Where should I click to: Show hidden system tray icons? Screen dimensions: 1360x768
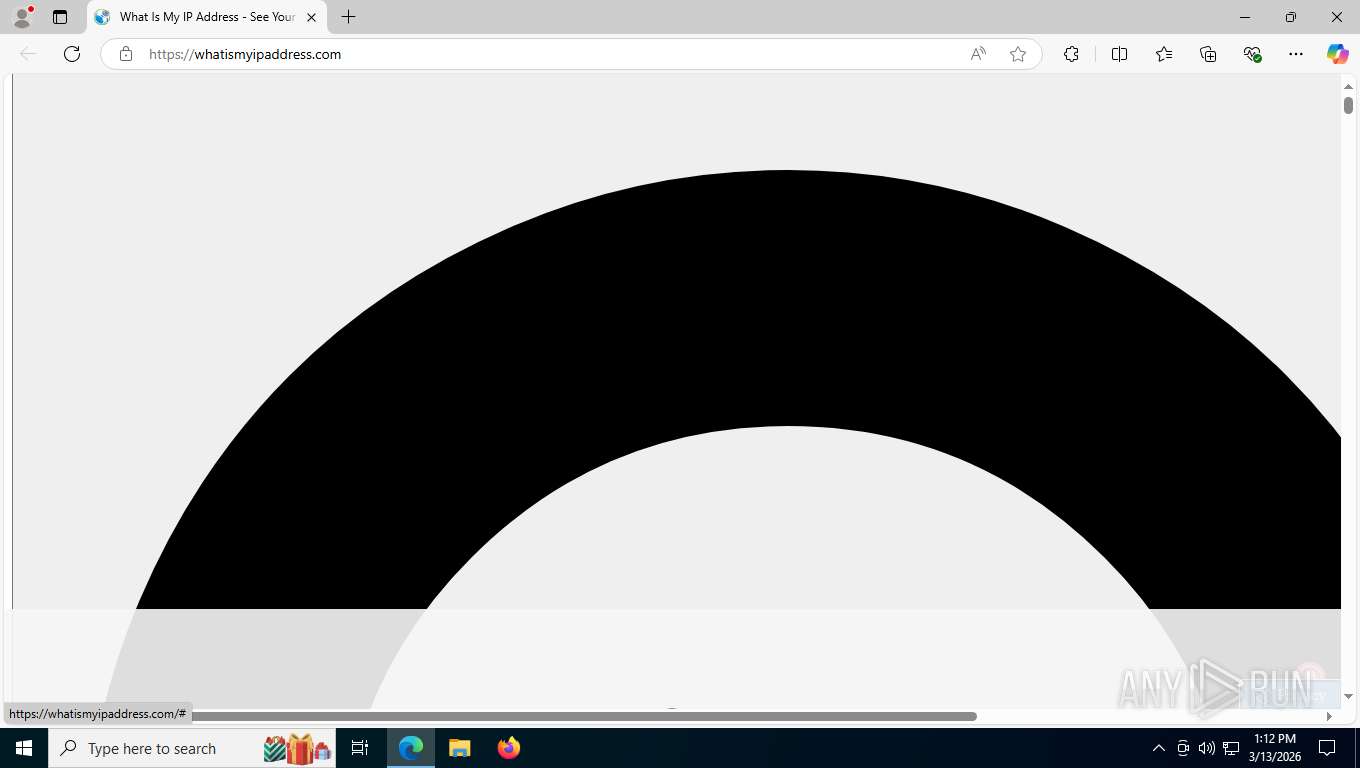pyautogui.click(x=1159, y=748)
